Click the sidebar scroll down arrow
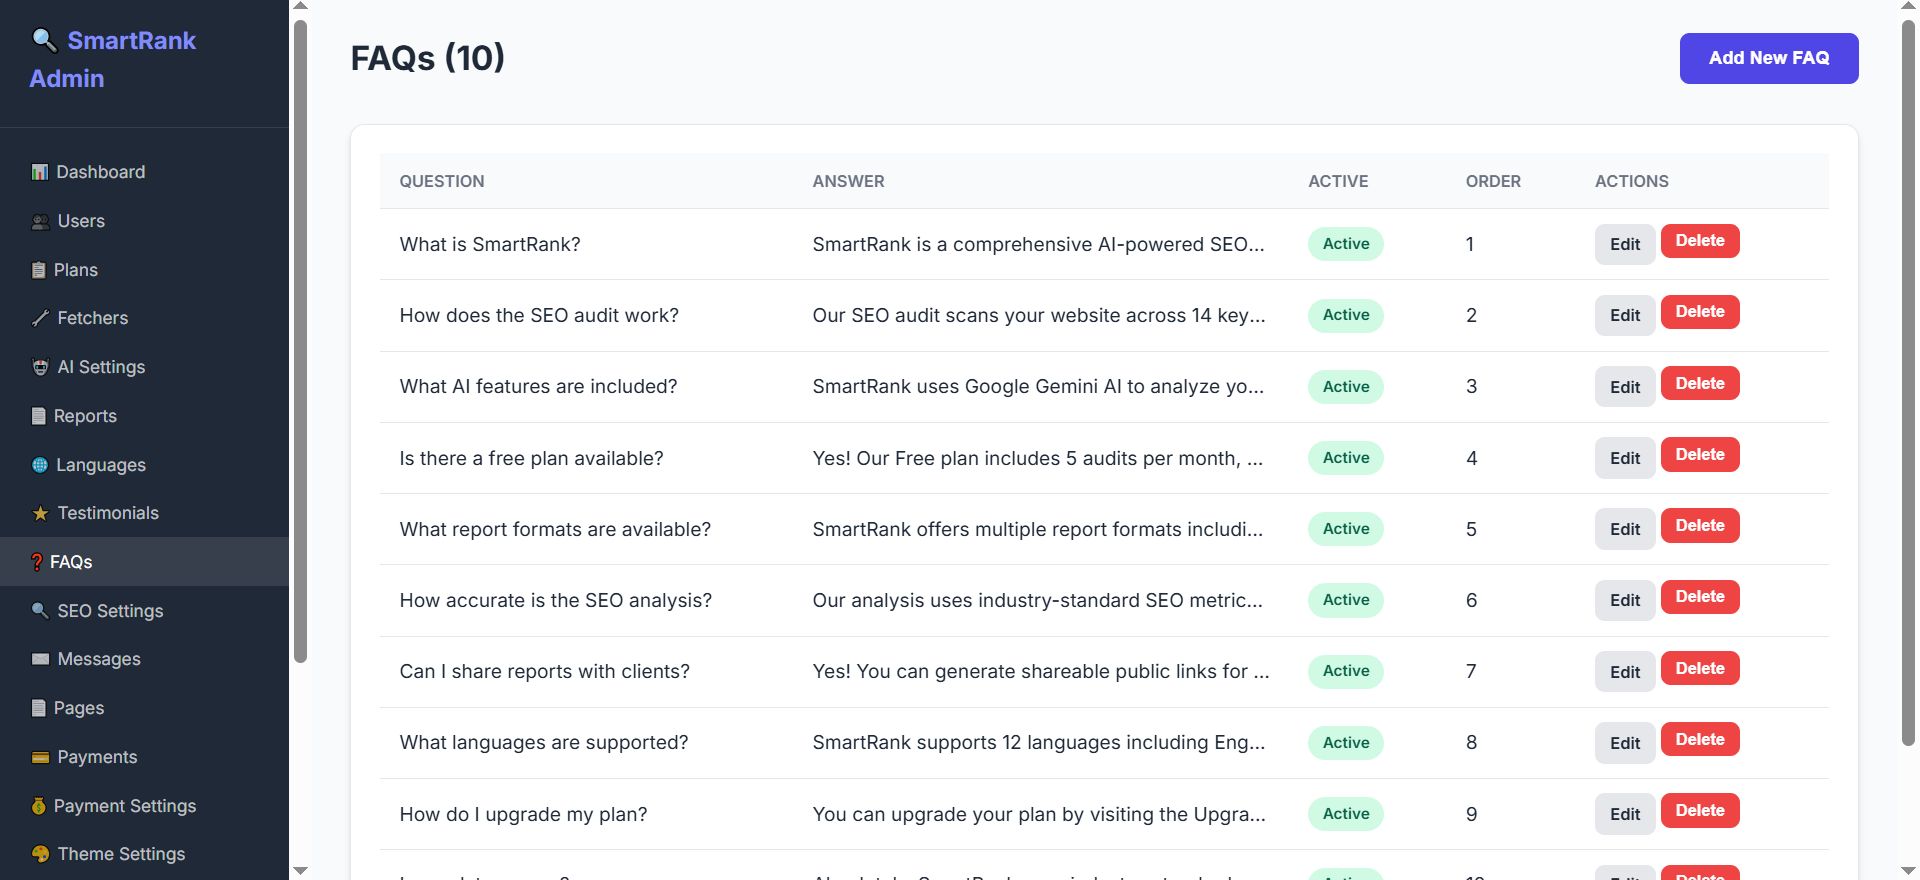 click(300, 871)
